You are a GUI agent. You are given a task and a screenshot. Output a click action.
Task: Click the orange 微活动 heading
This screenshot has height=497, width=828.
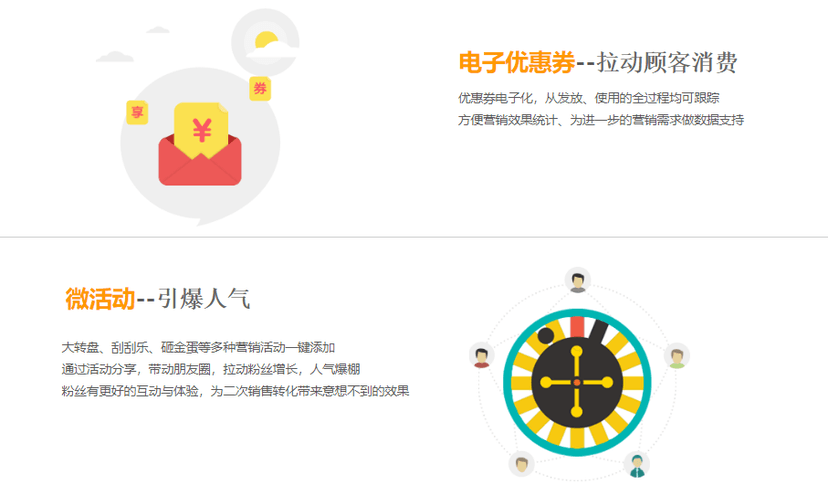[x=100, y=299]
